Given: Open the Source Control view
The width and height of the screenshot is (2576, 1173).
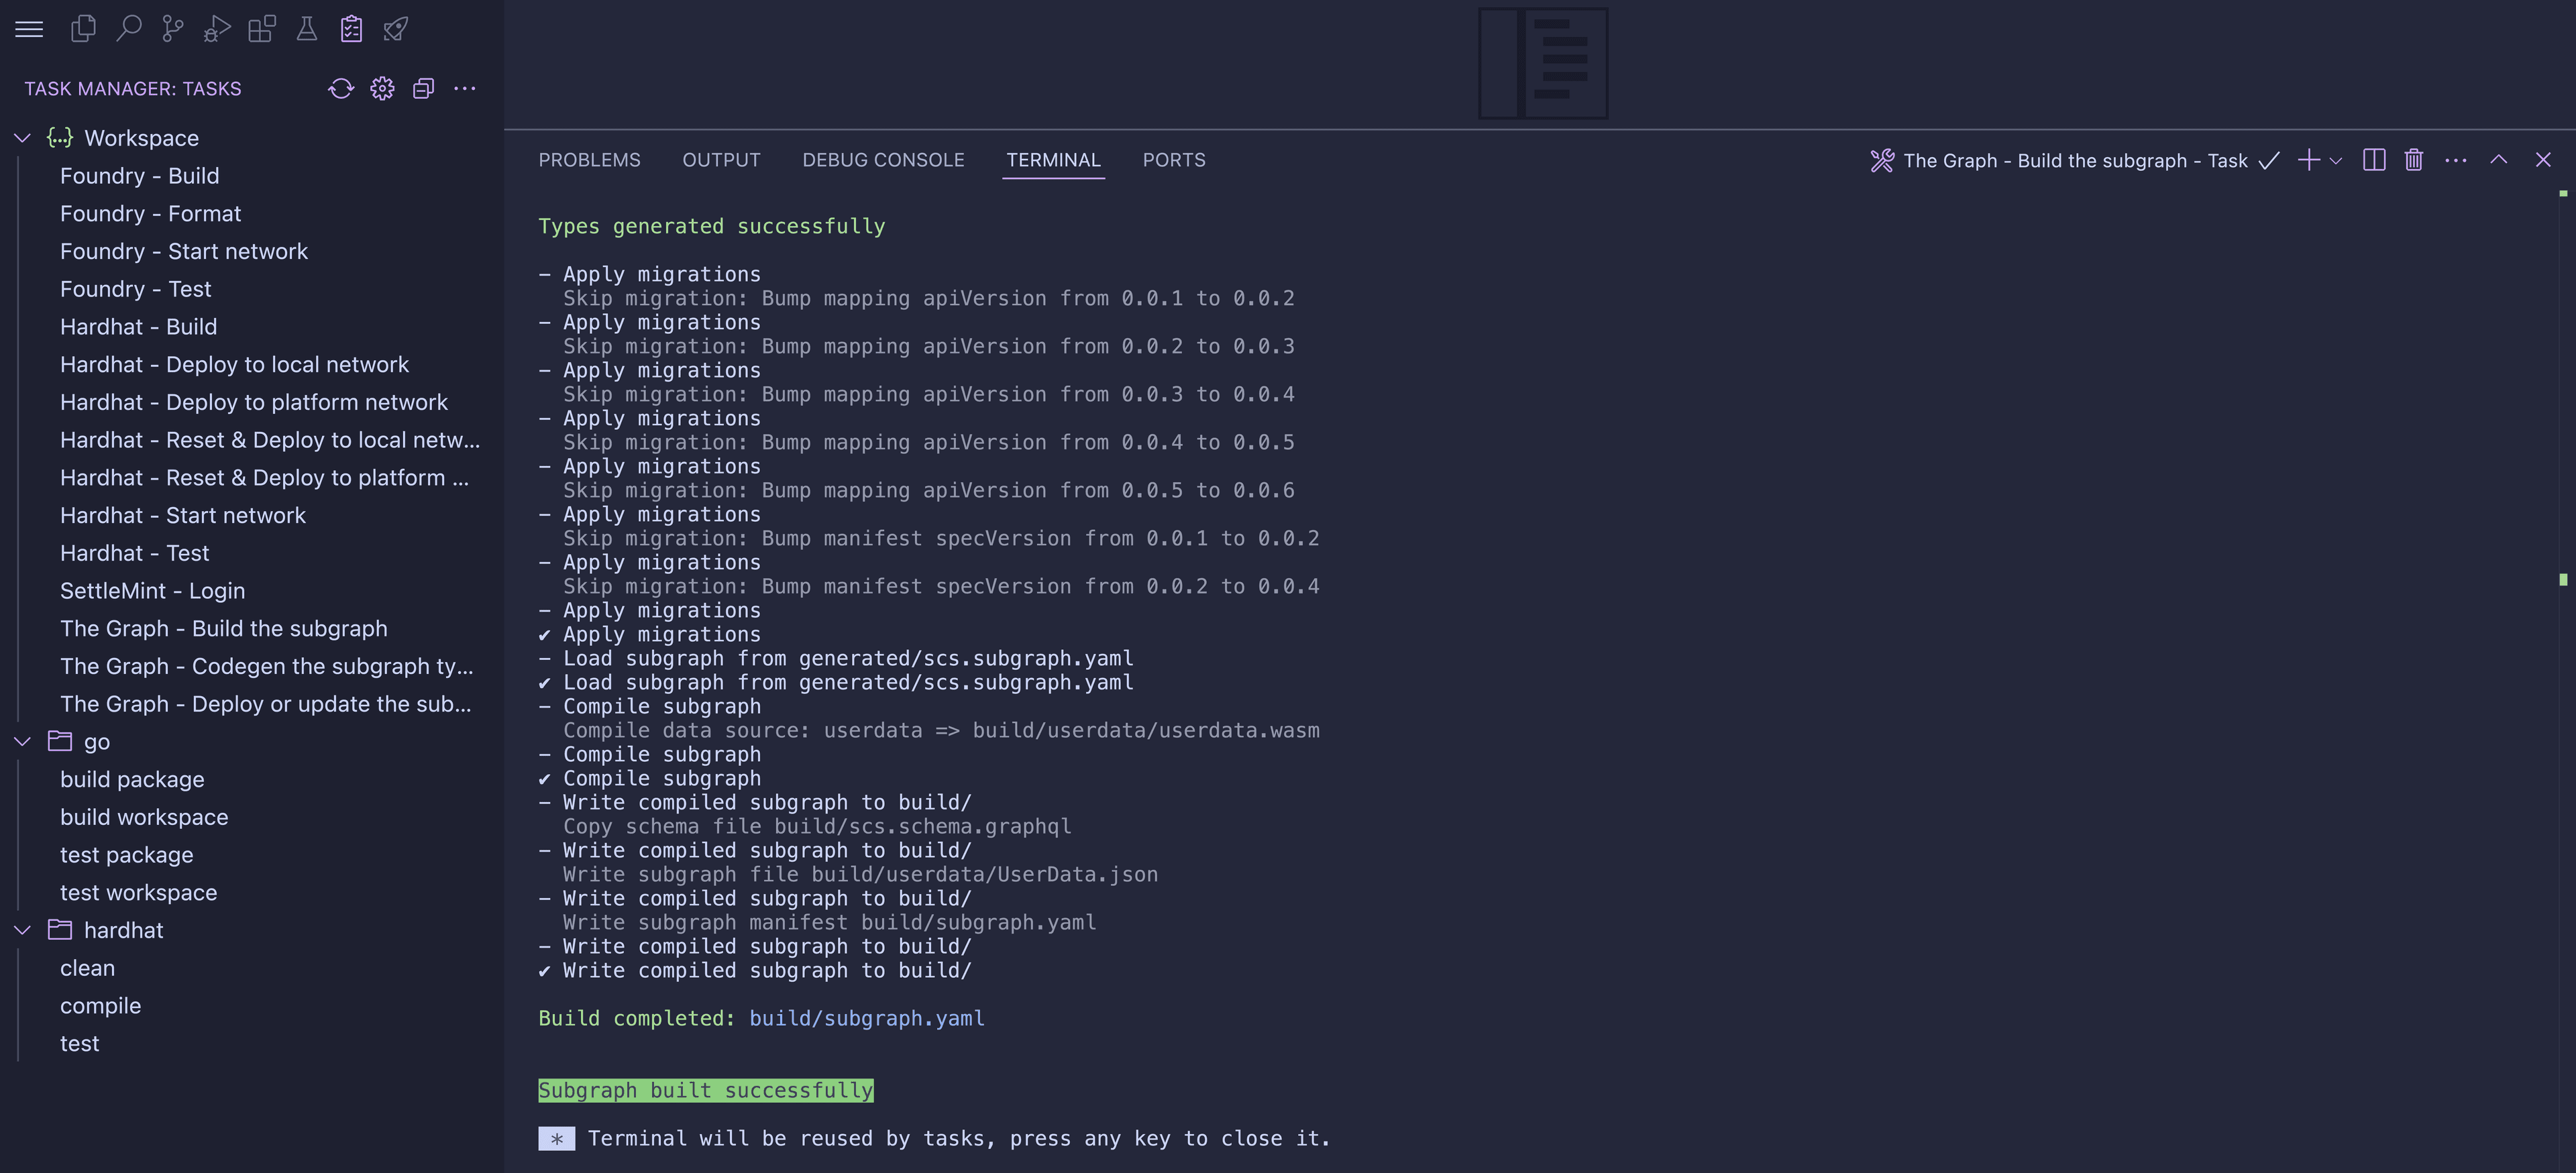Looking at the screenshot, I should (x=173, y=29).
